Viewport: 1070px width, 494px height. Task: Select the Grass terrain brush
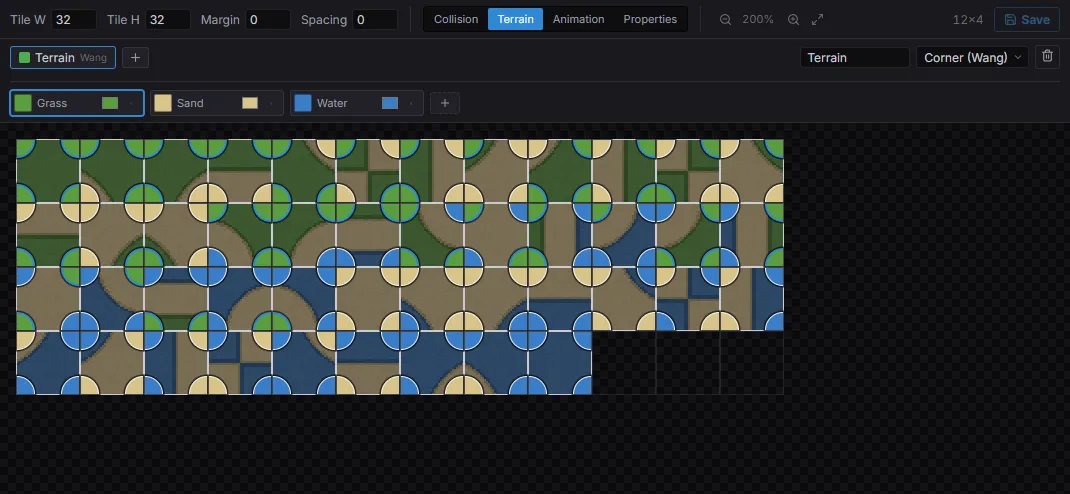[x=77, y=103]
